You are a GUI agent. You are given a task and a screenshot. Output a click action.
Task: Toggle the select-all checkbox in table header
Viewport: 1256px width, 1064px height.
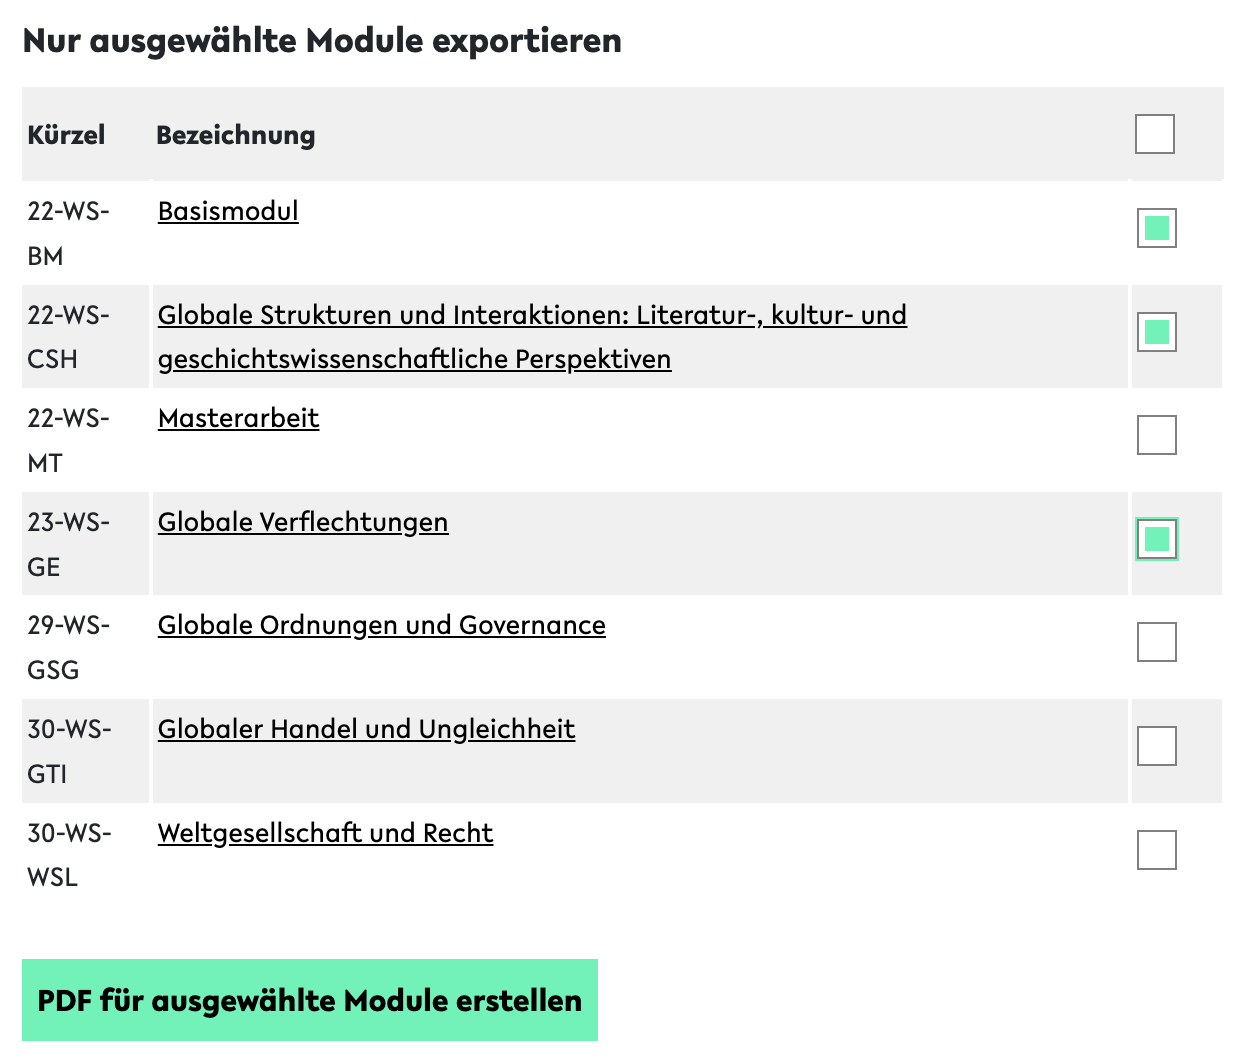tap(1154, 134)
